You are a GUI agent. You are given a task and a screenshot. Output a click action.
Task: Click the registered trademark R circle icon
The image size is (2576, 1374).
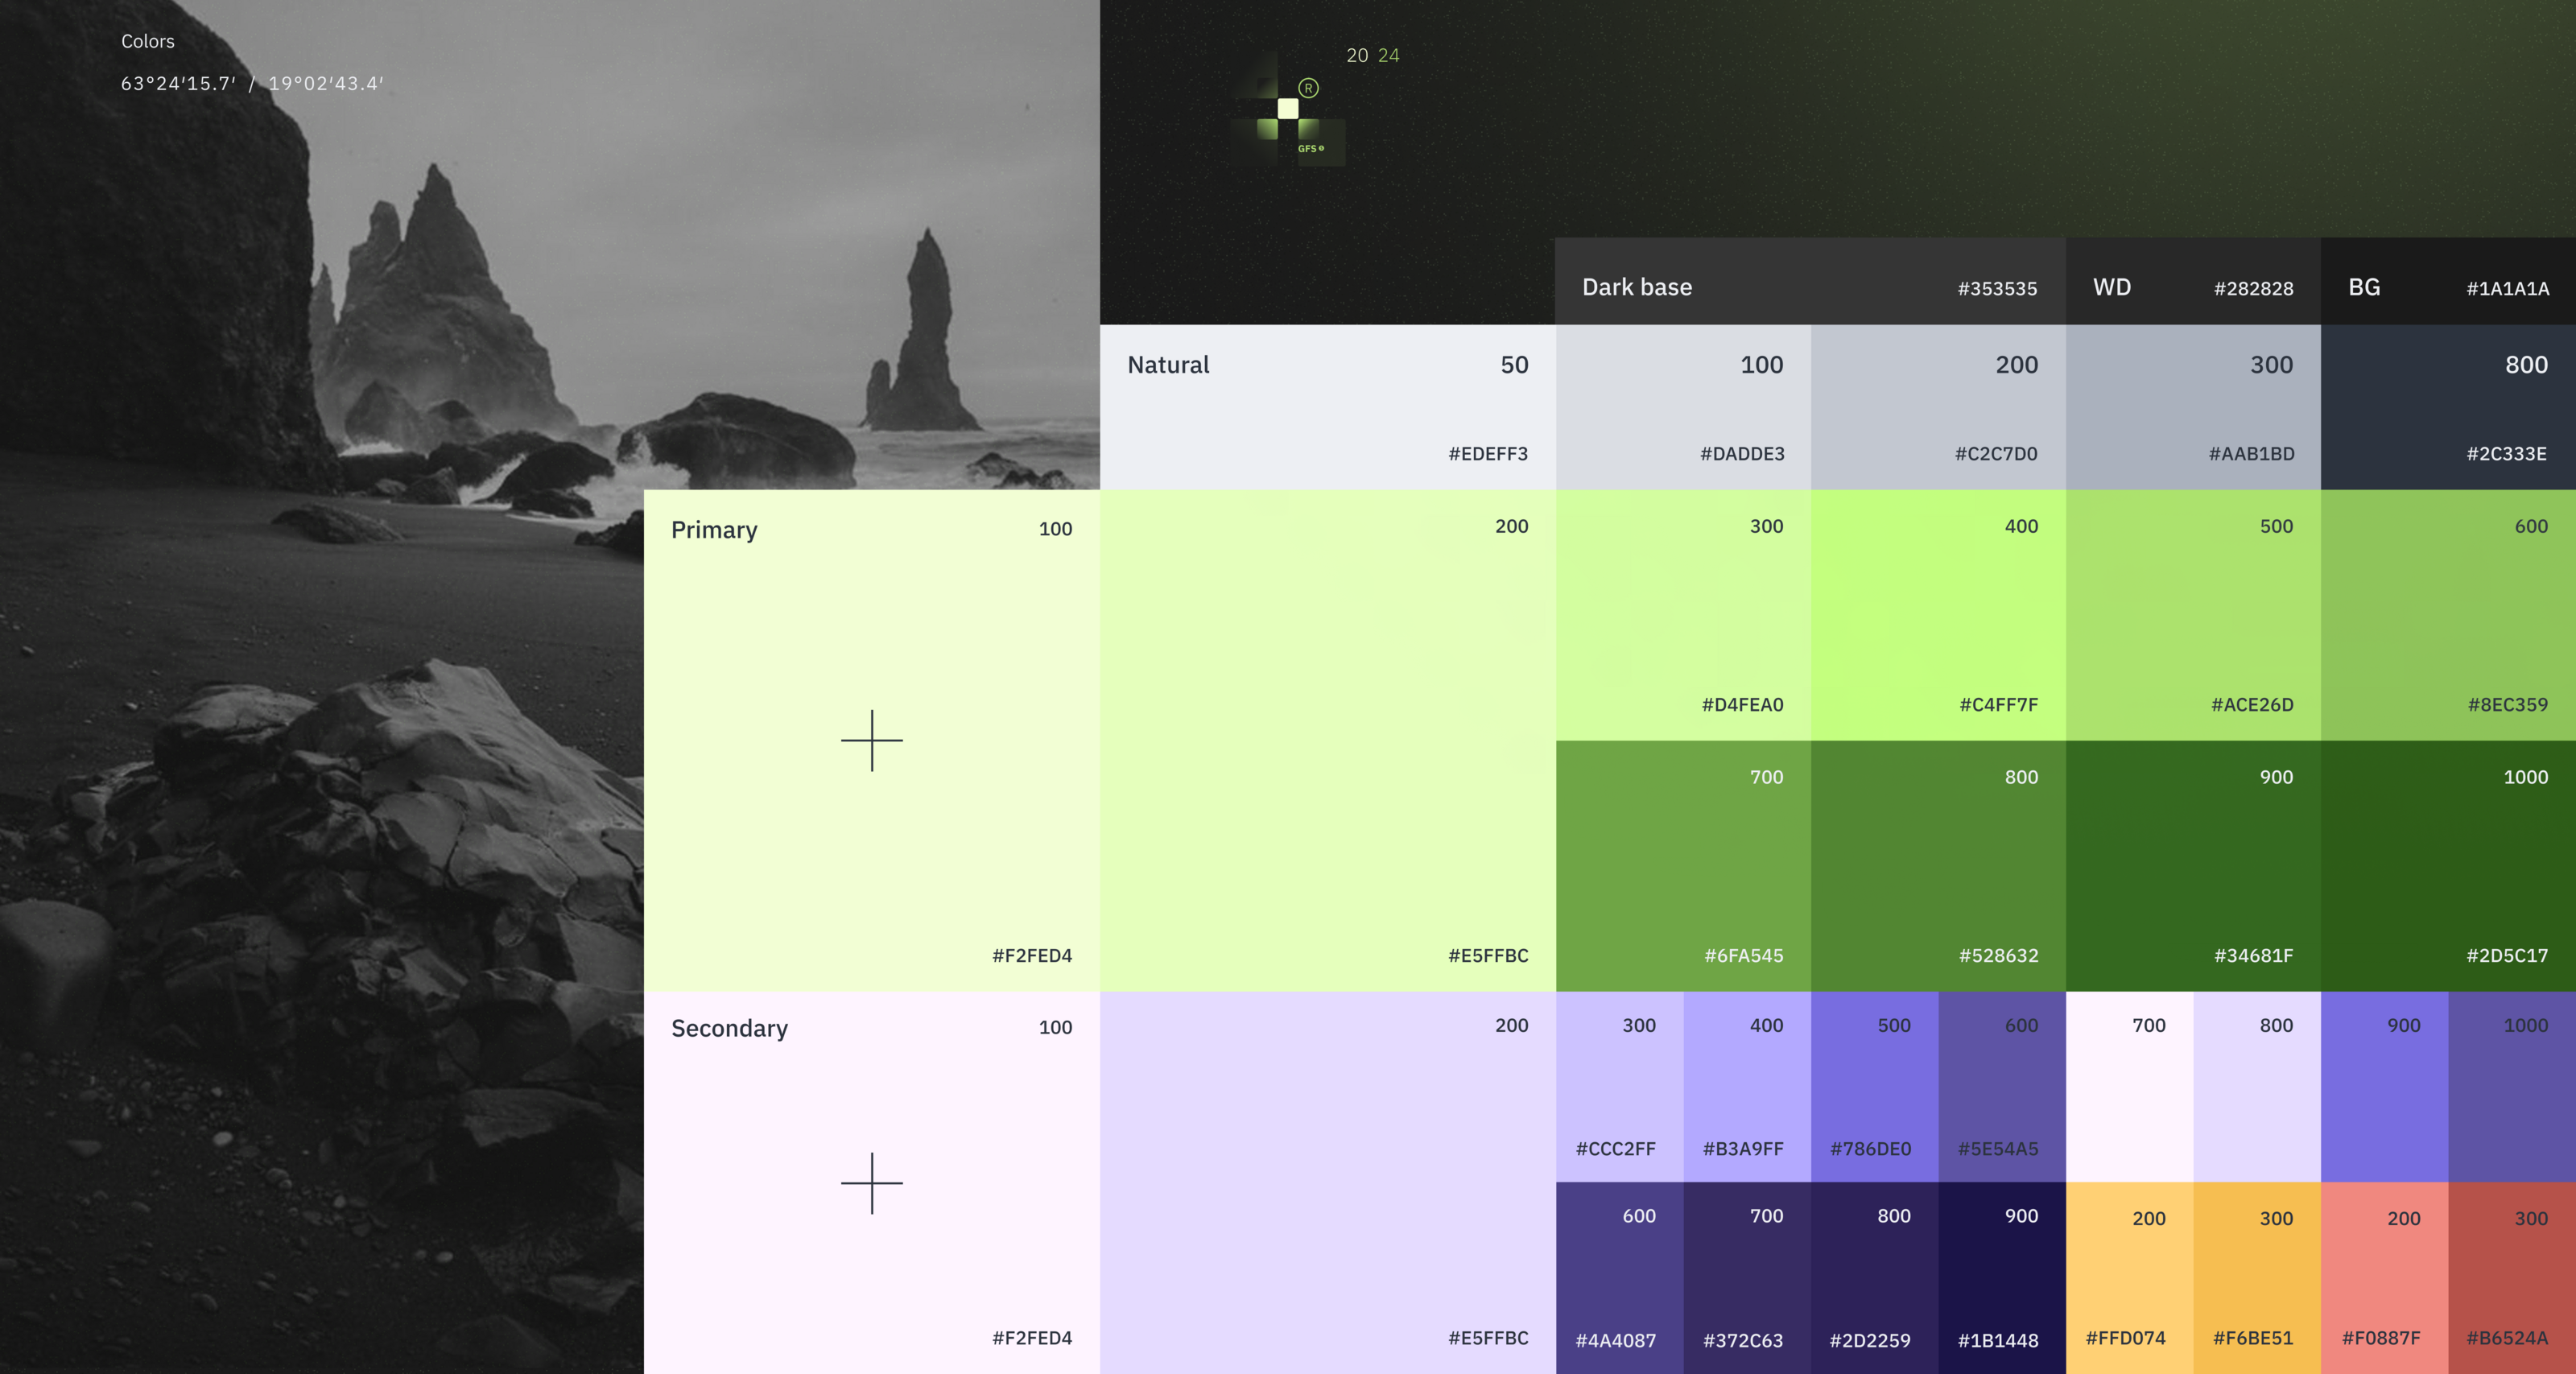1308,88
